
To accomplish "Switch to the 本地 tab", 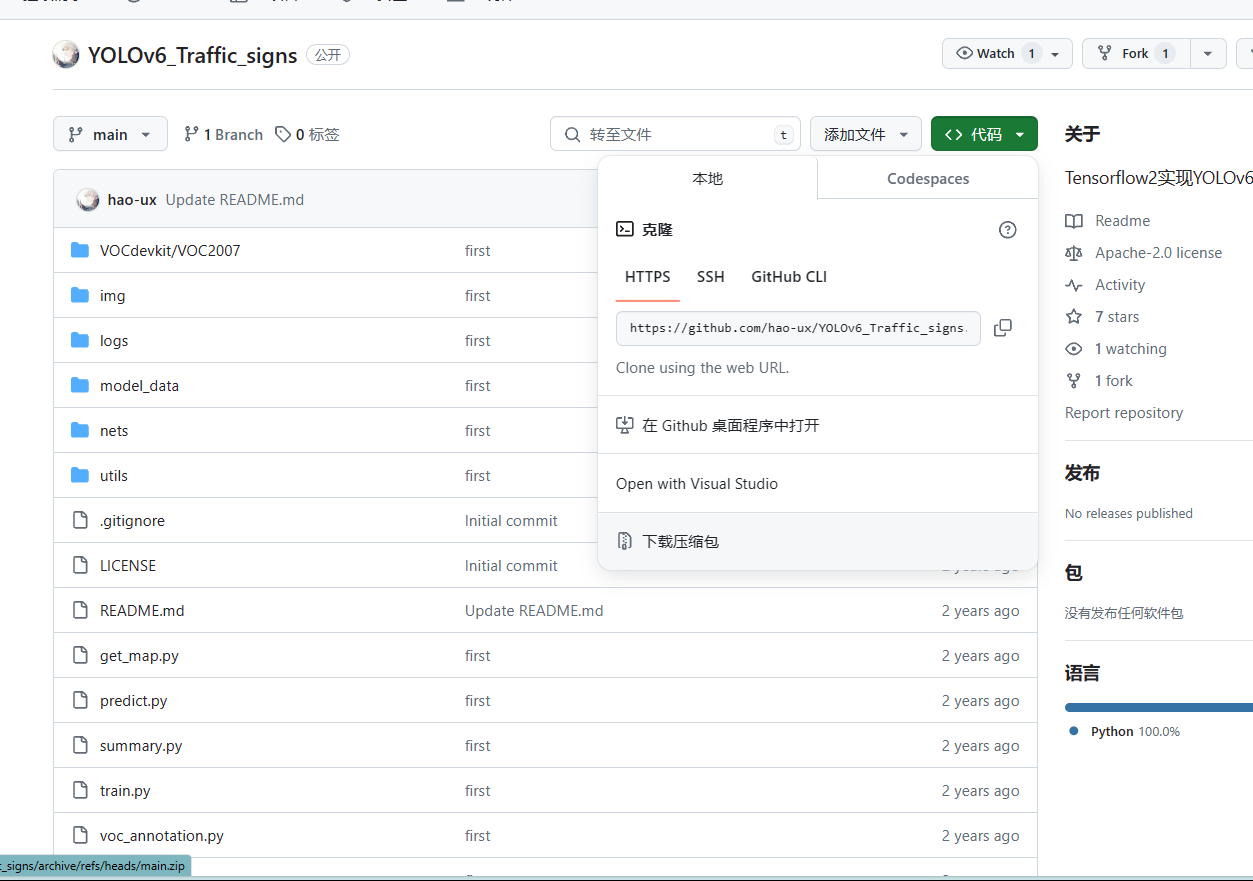I will tap(707, 178).
